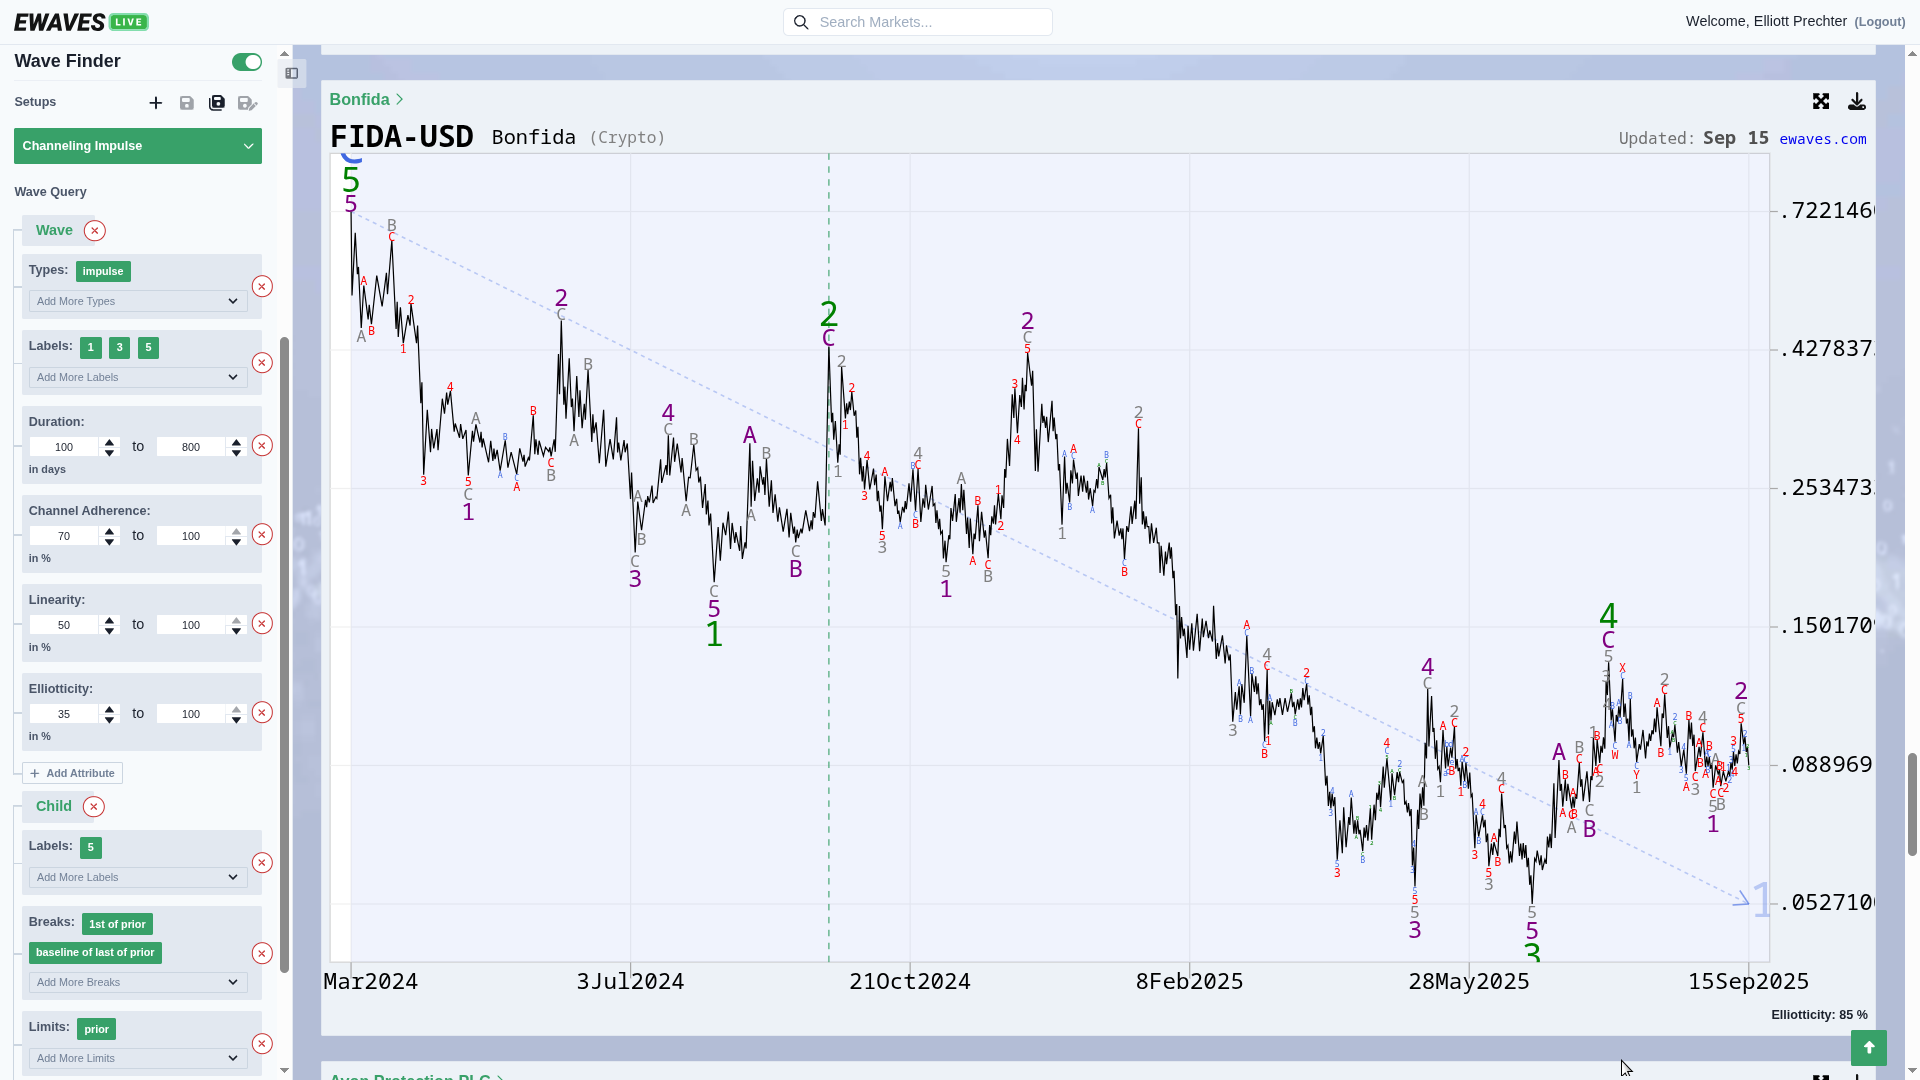Click the save setup icon
Viewport: 1920px width, 1080px height.
coord(187,103)
